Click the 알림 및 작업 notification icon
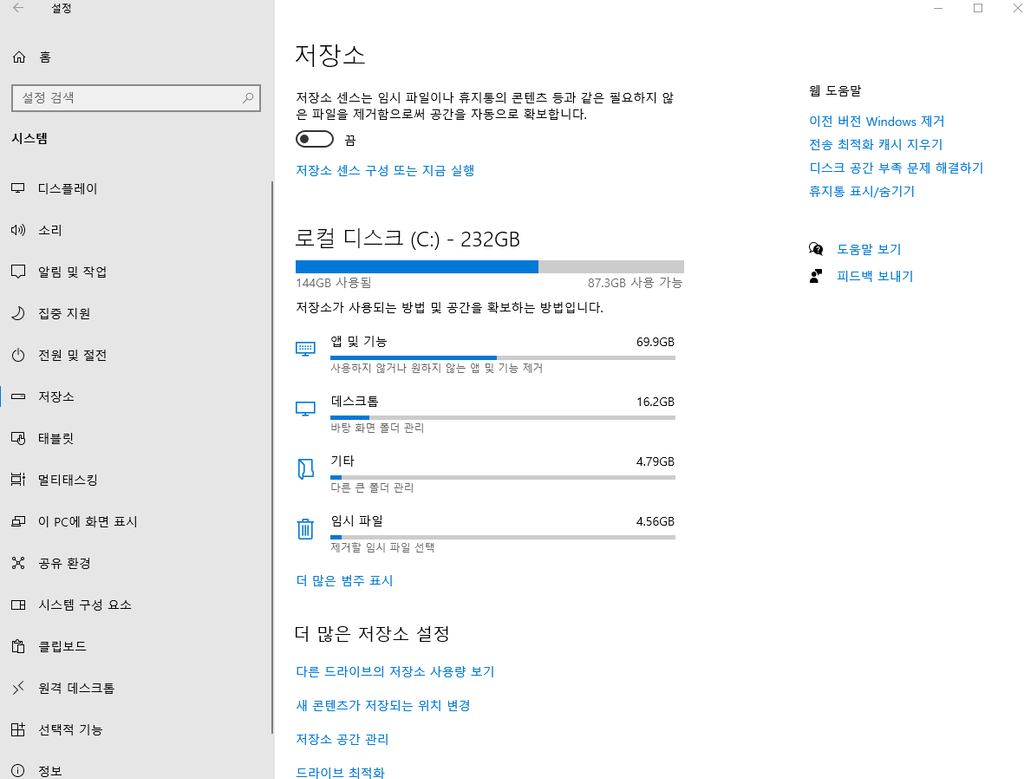 18,272
